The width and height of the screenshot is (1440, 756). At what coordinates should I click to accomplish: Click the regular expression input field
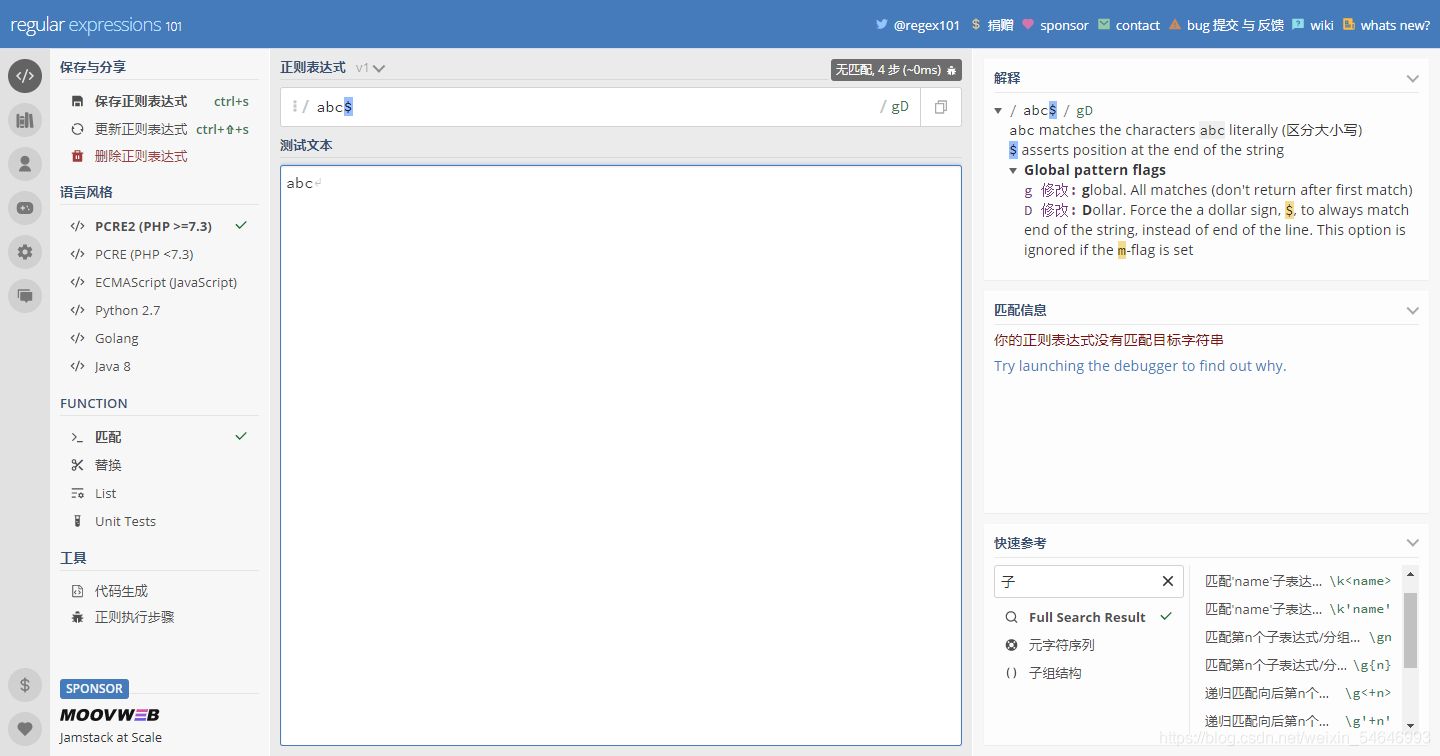(x=600, y=107)
